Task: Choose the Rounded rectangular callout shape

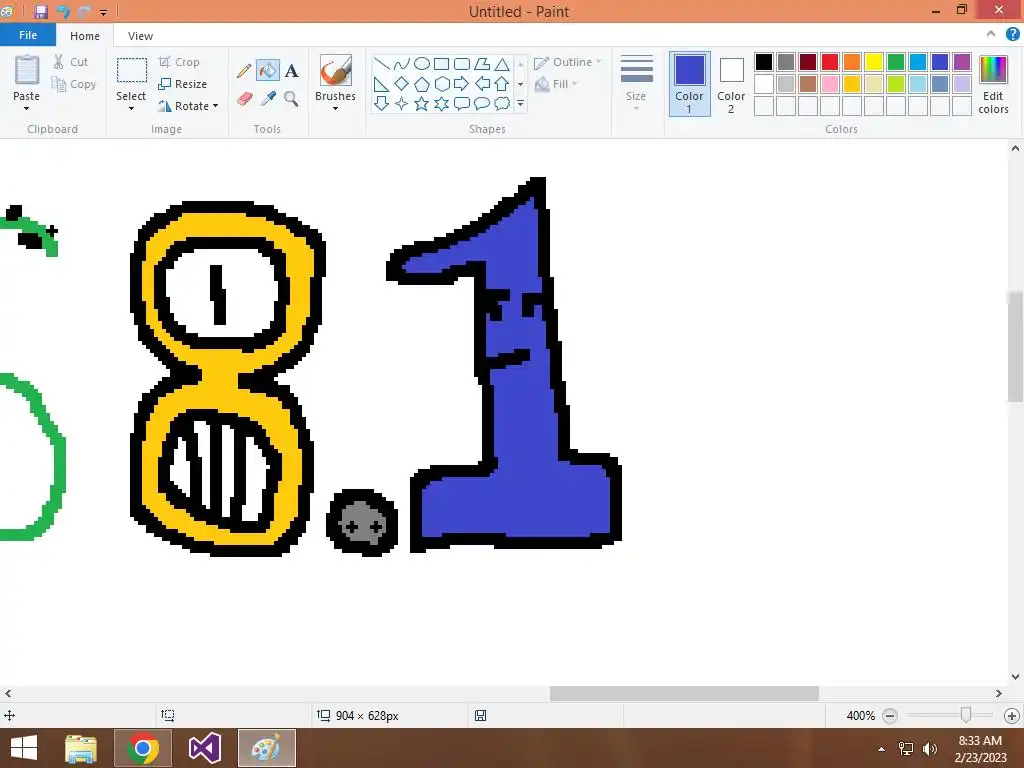Action: click(x=462, y=103)
